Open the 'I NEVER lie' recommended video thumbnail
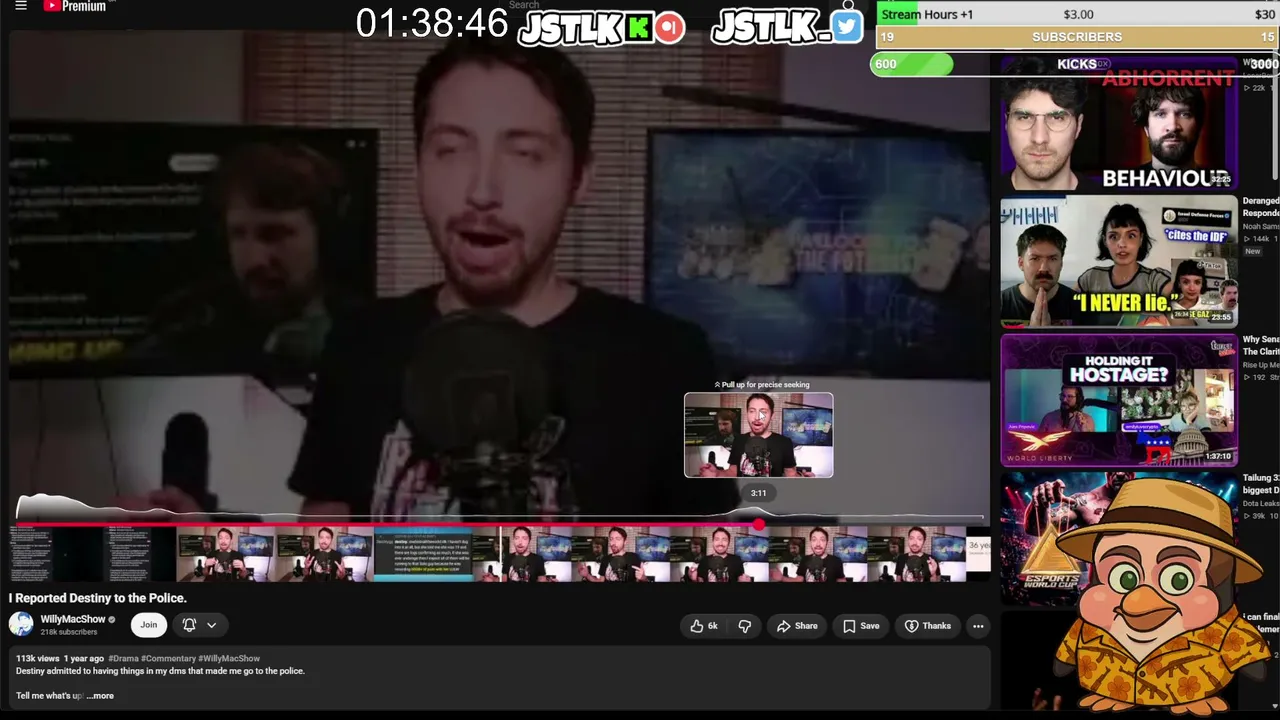 1119,261
